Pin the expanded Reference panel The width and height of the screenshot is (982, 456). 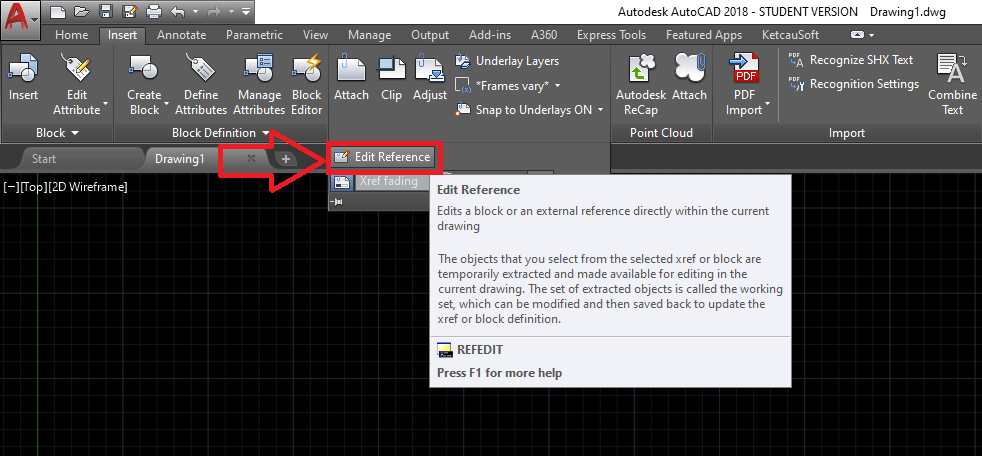[x=336, y=202]
